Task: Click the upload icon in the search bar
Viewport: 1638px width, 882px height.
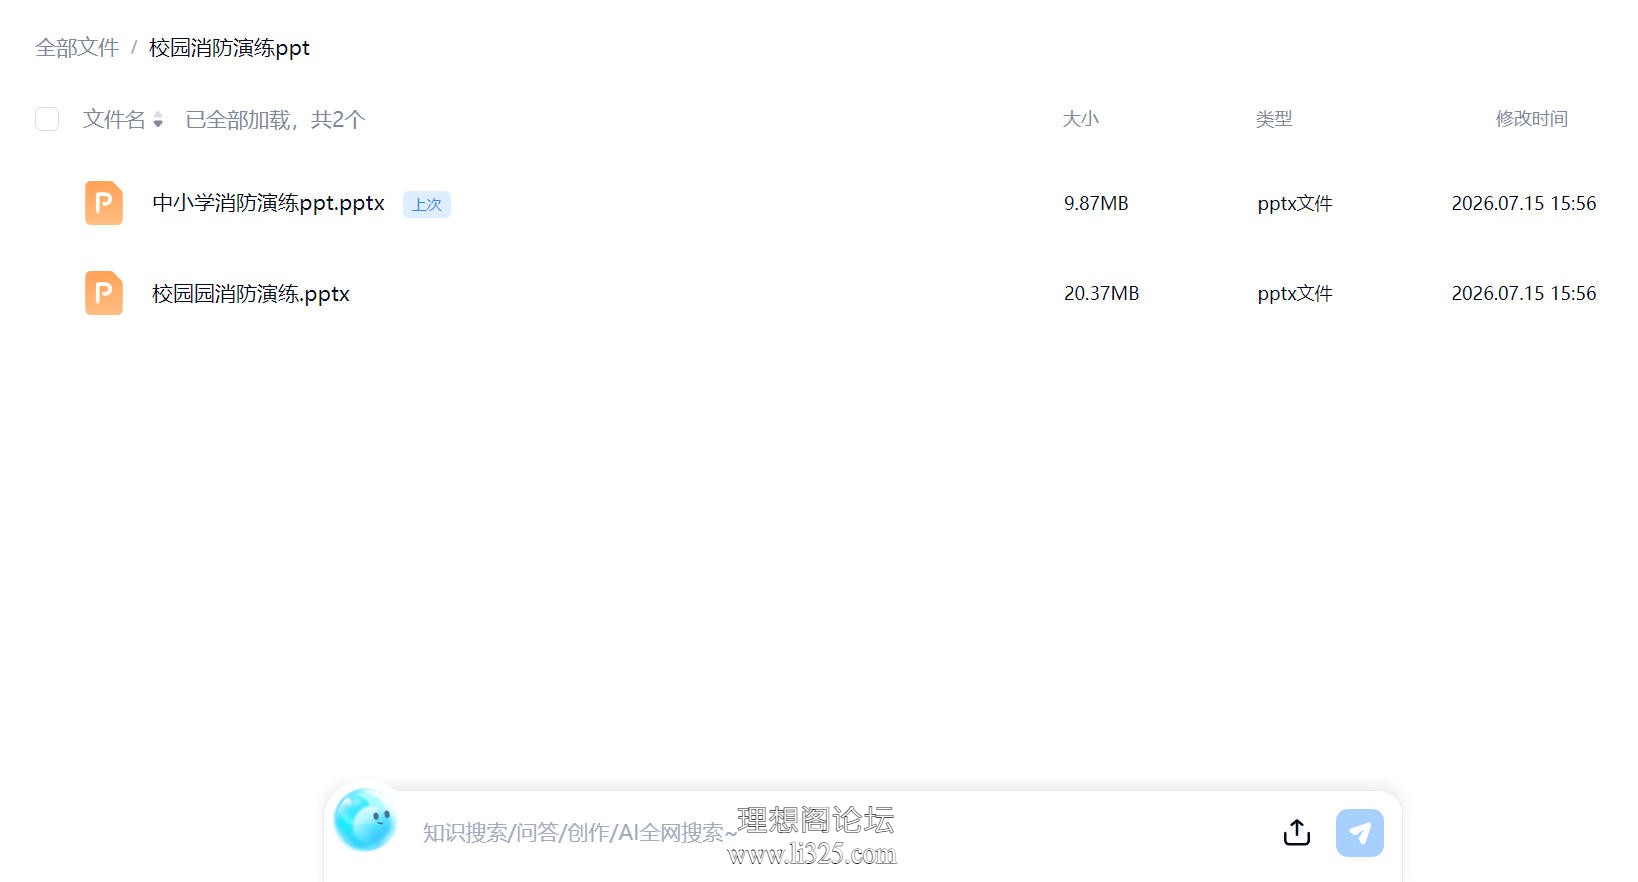Action: coord(1297,832)
